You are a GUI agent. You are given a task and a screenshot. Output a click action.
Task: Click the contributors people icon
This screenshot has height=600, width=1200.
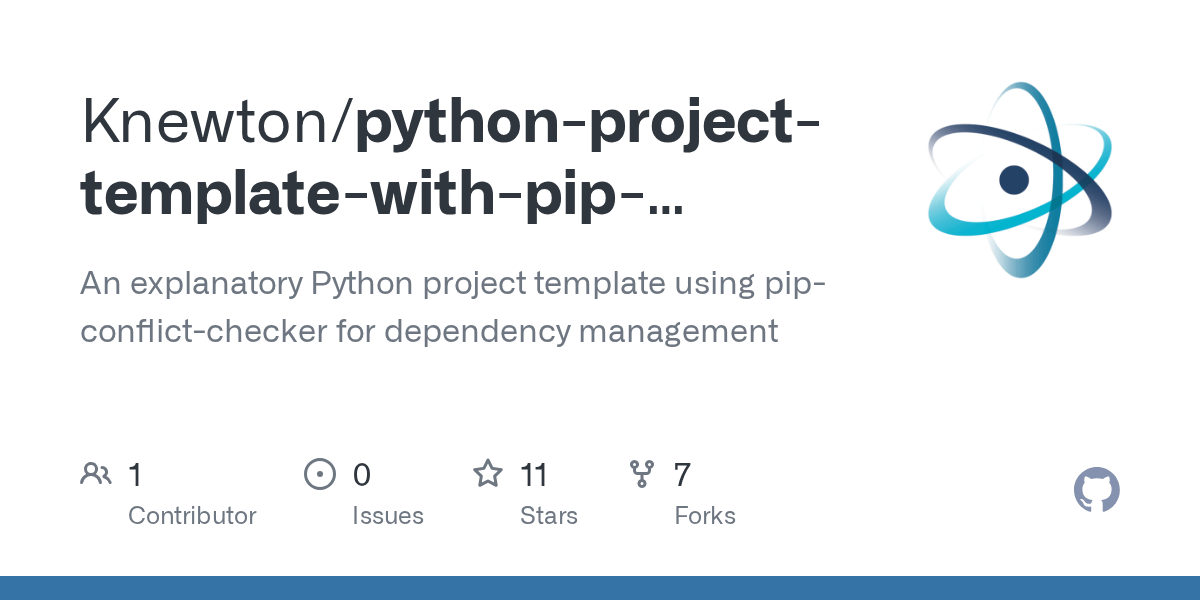pos(96,474)
